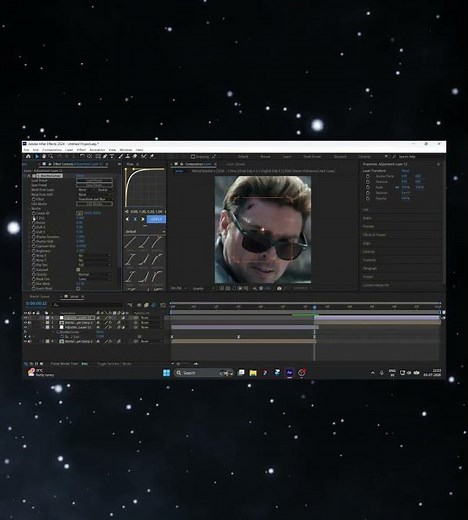
Task: Select the Brush tool
Action: (x=121, y=156)
